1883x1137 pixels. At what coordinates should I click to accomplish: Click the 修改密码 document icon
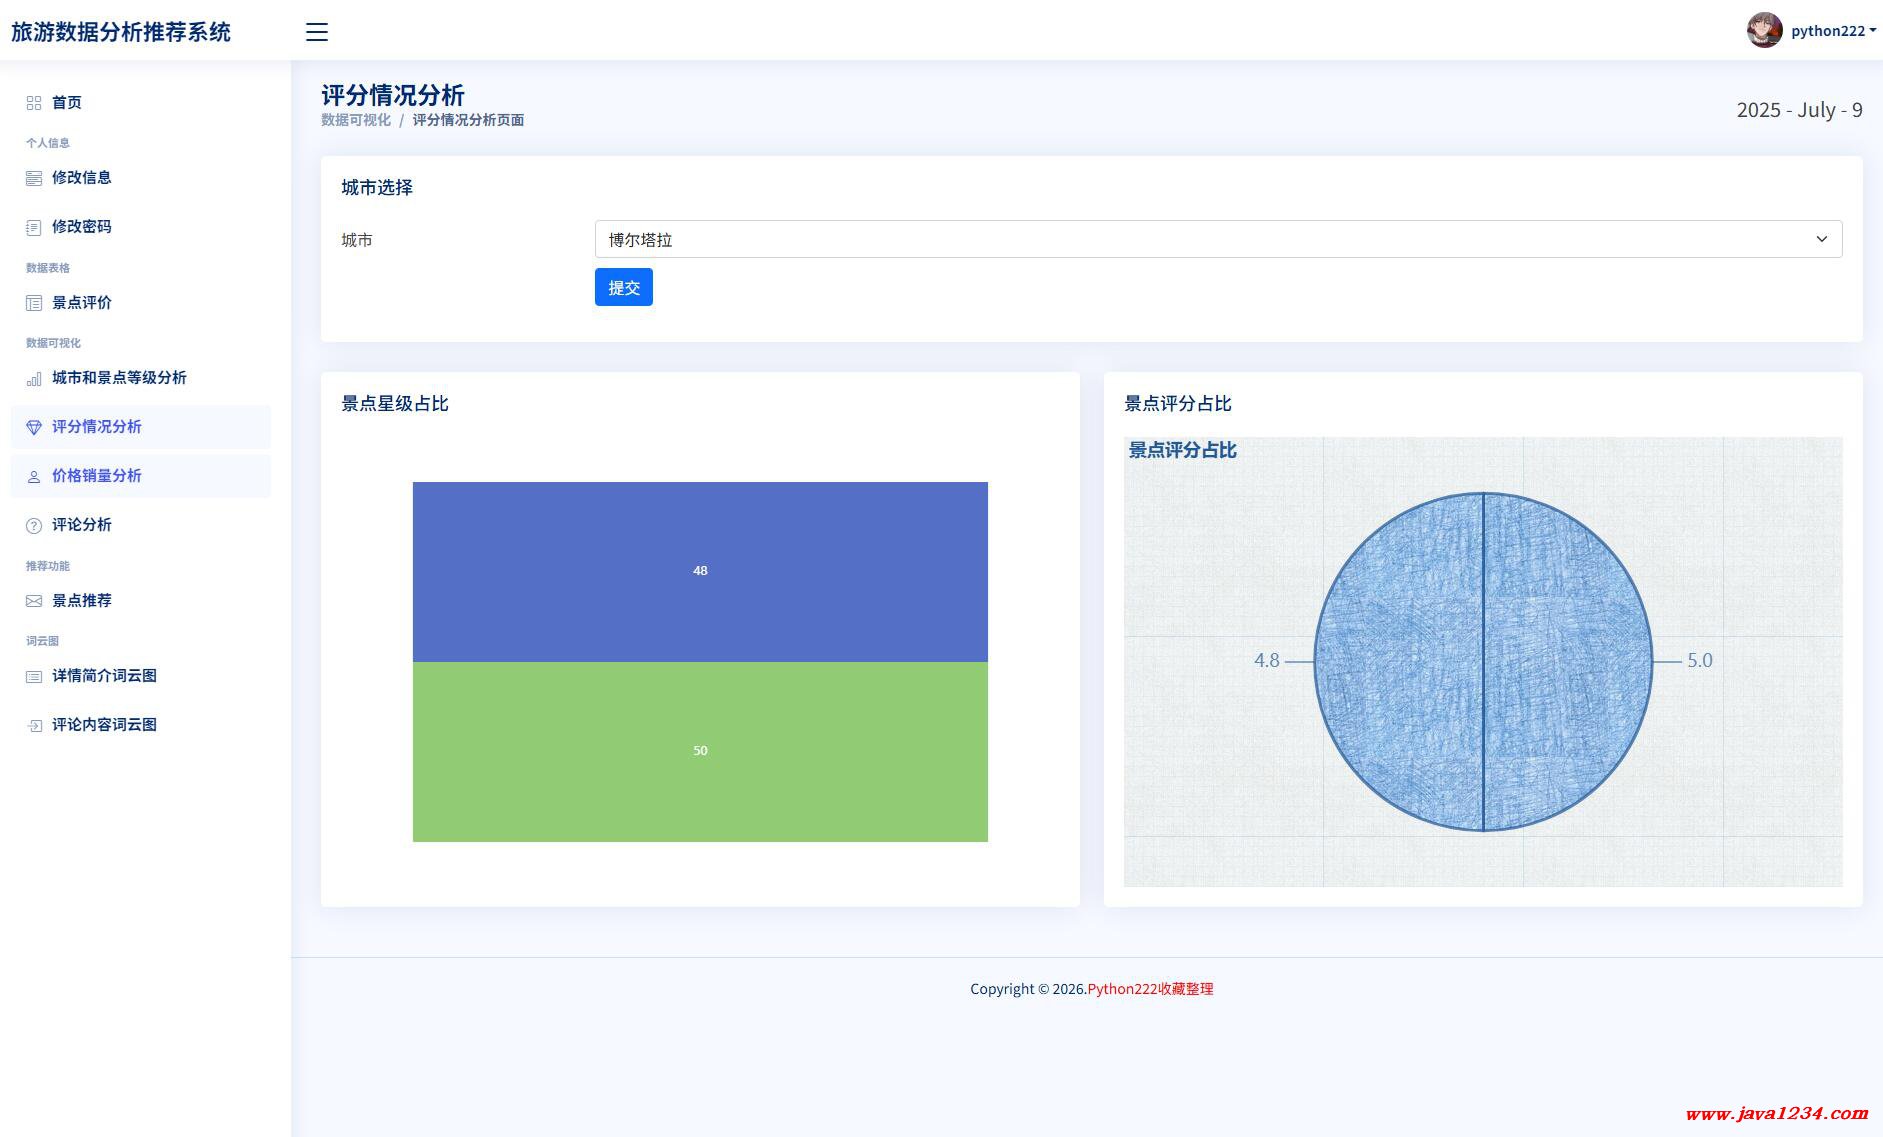[x=34, y=227]
